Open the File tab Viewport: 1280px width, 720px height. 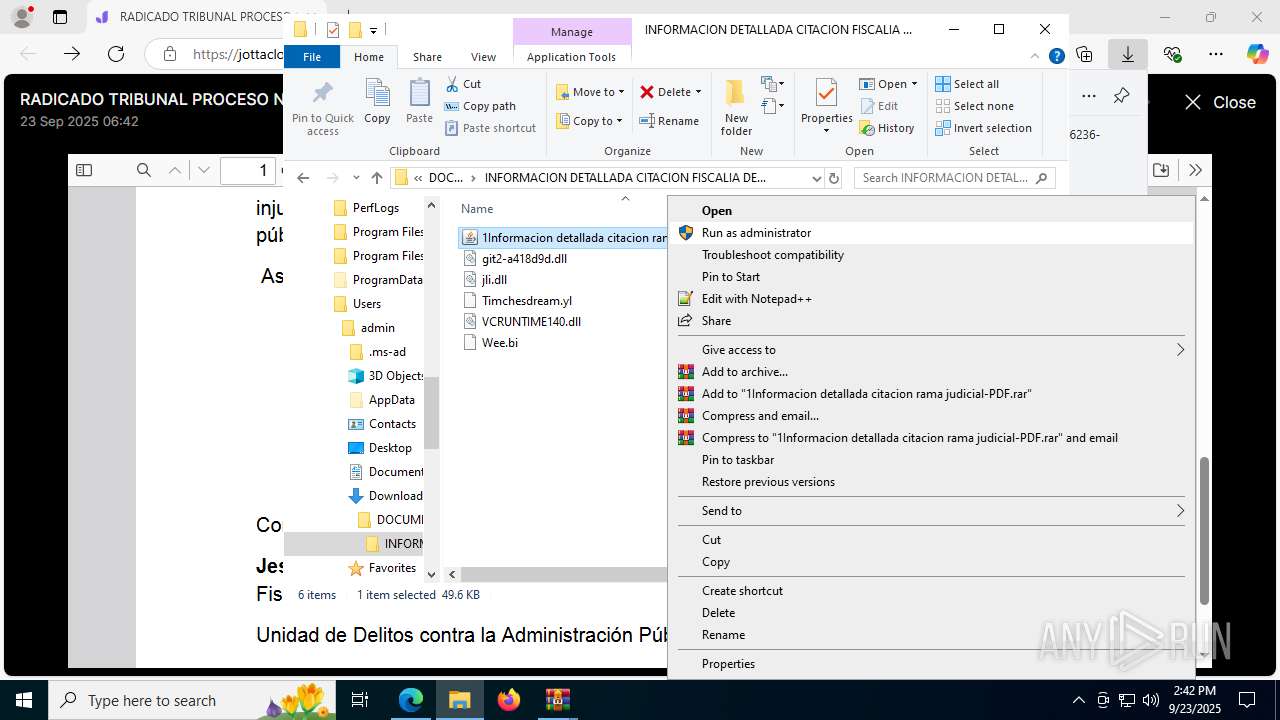pyautogui.click(x=312, y=57)
